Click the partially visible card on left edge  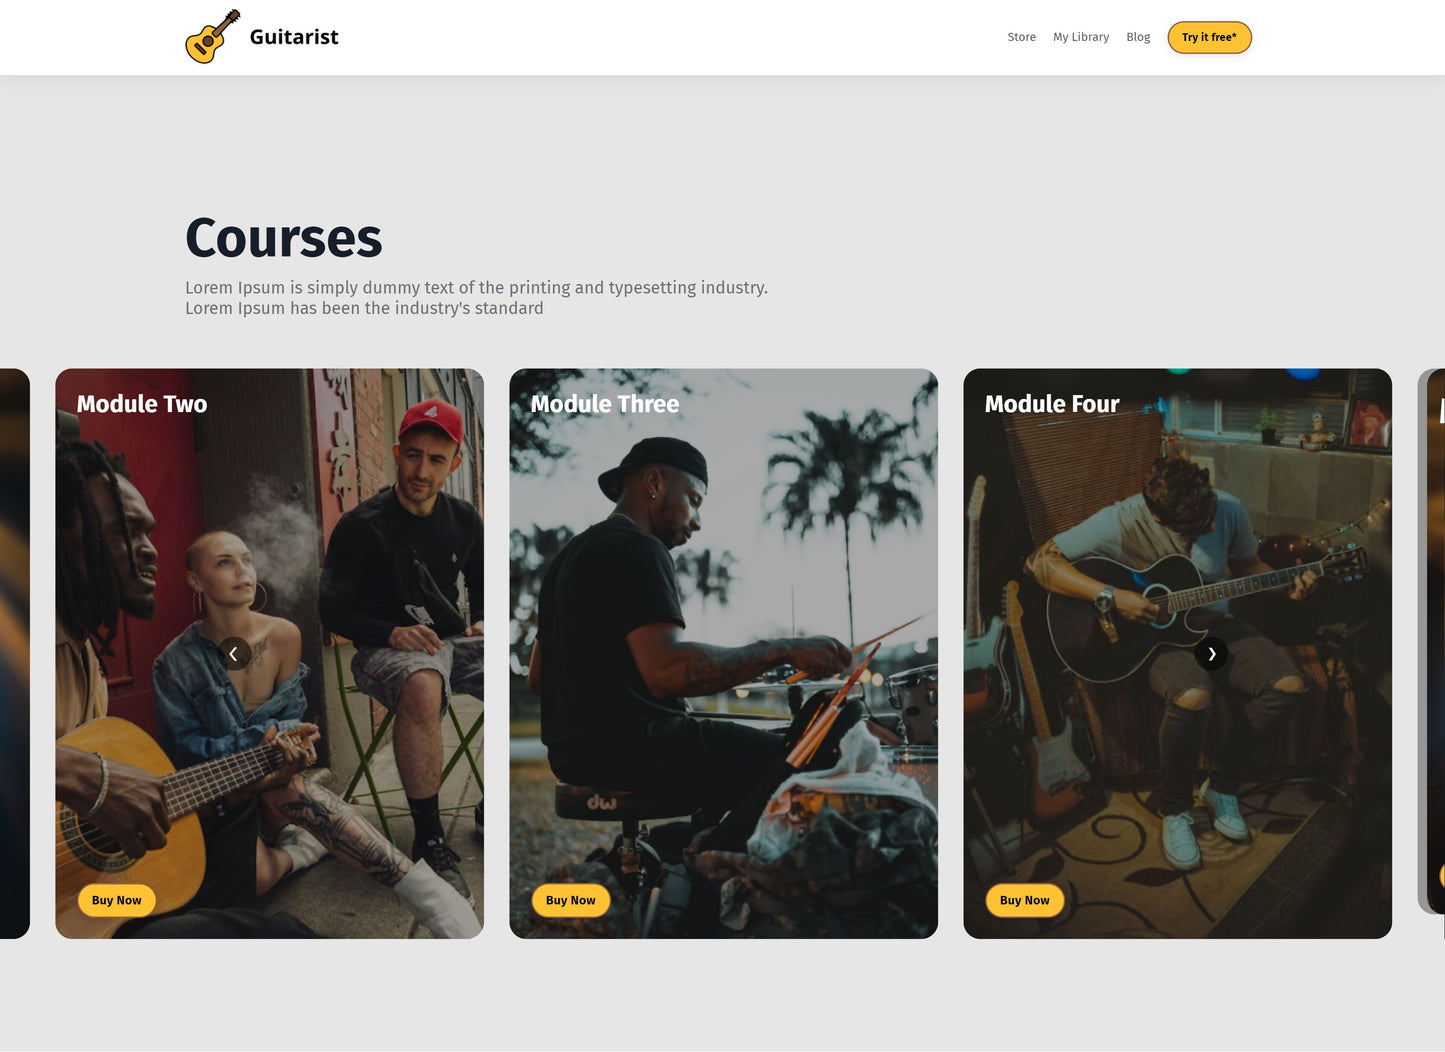(x=14, y=653)
